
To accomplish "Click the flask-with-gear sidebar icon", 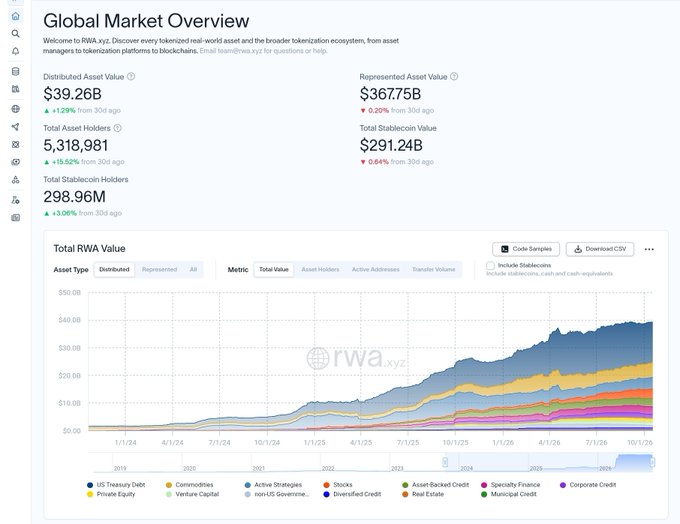I will [16, 200].
